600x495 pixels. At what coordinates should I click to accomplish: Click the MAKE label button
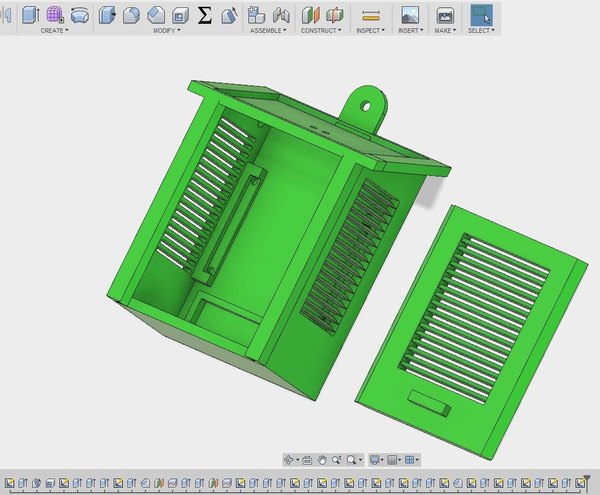click(x=445, y=30)
